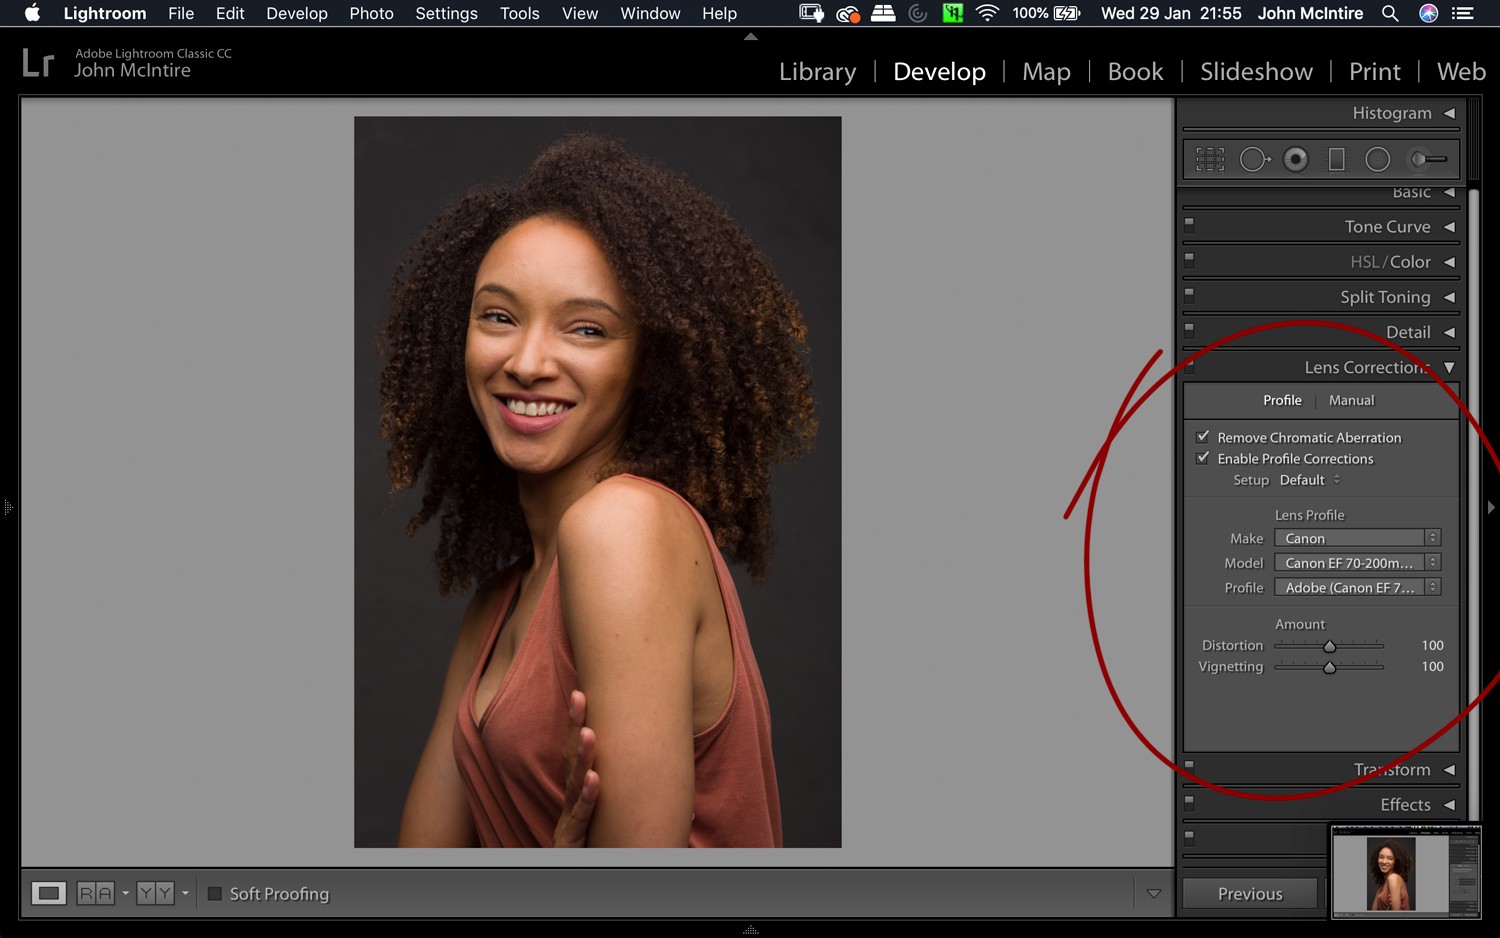Click the Wi-Fi icon in the menu bar
The width and height of the screenshot is (1500, 938).
tap(986, 13)
